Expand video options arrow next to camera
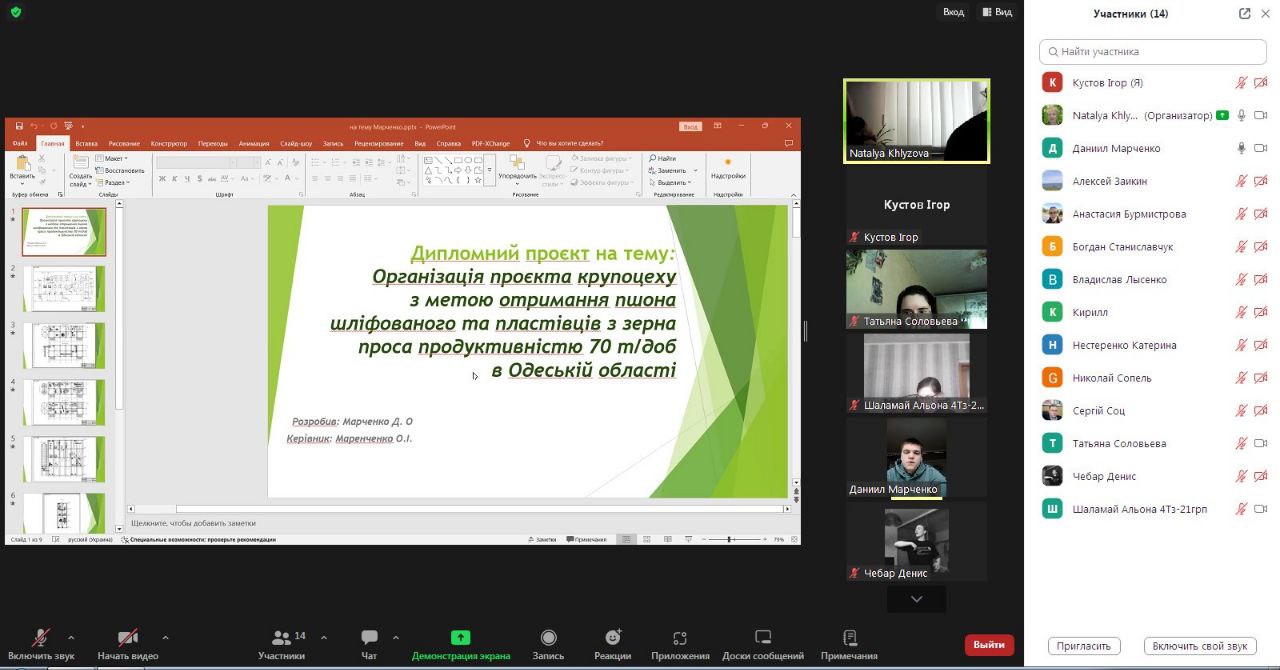This screenshot has height=670, width=1280. point(165,637)
